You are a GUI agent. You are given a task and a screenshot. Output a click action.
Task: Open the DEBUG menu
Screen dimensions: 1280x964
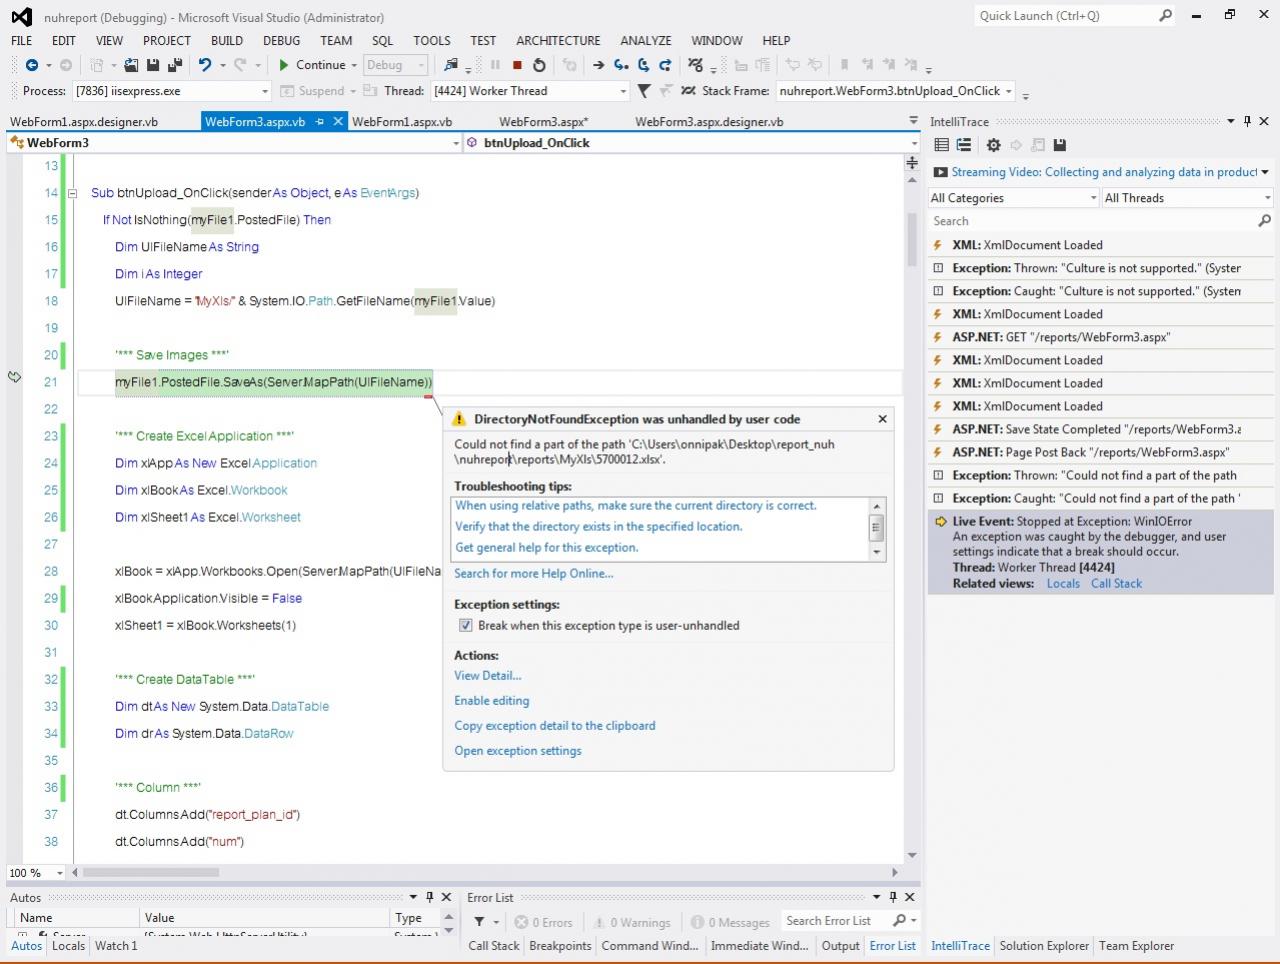click(282, 41)
